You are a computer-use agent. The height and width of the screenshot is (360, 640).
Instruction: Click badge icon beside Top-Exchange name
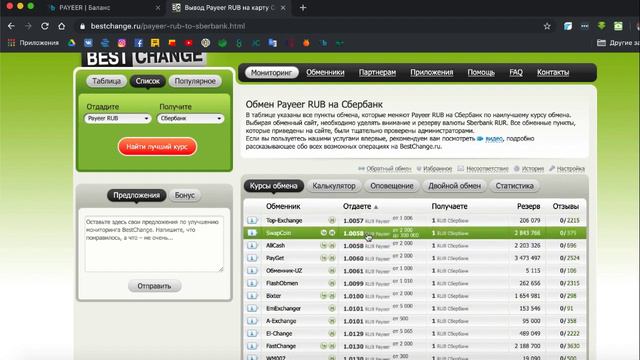click(x=332, y=220)
